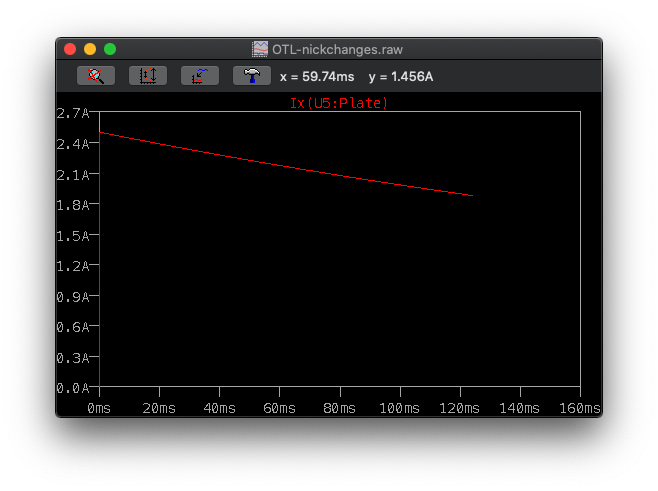Open the control panel hammer icon
The height and width of the screenshot is (491, 658).
(x=252, y=76)
